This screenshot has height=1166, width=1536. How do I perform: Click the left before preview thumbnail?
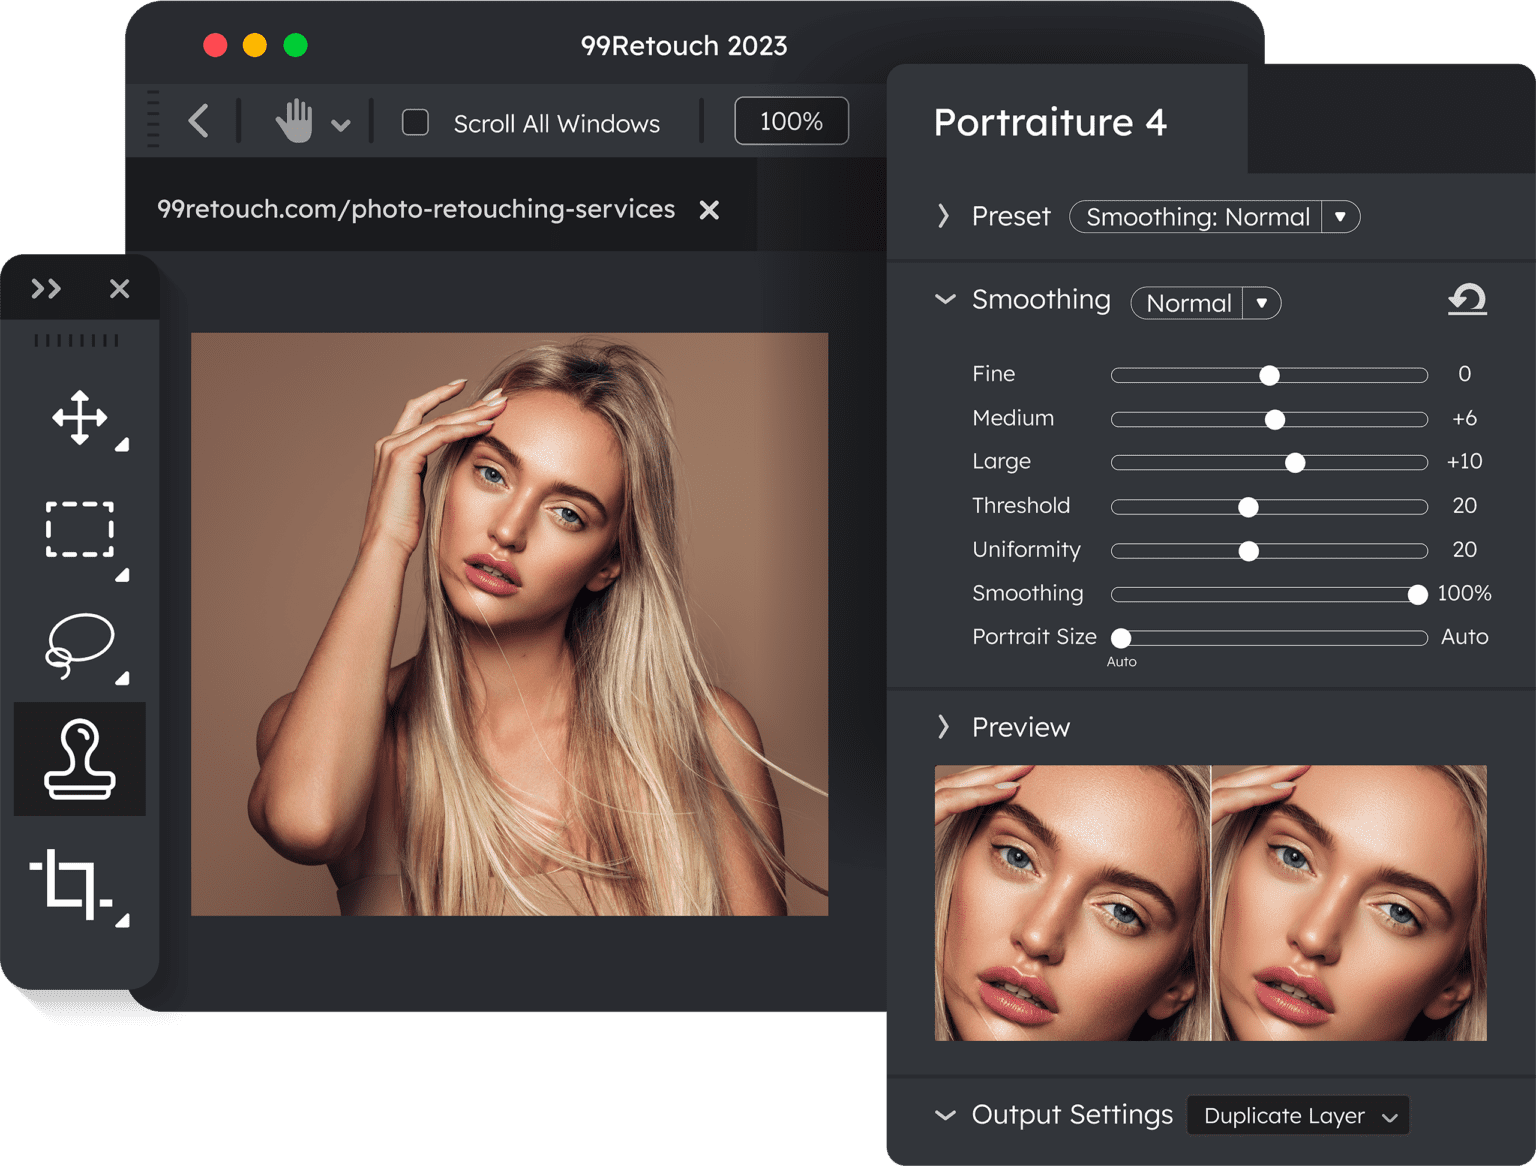[x=1072, y=903]
